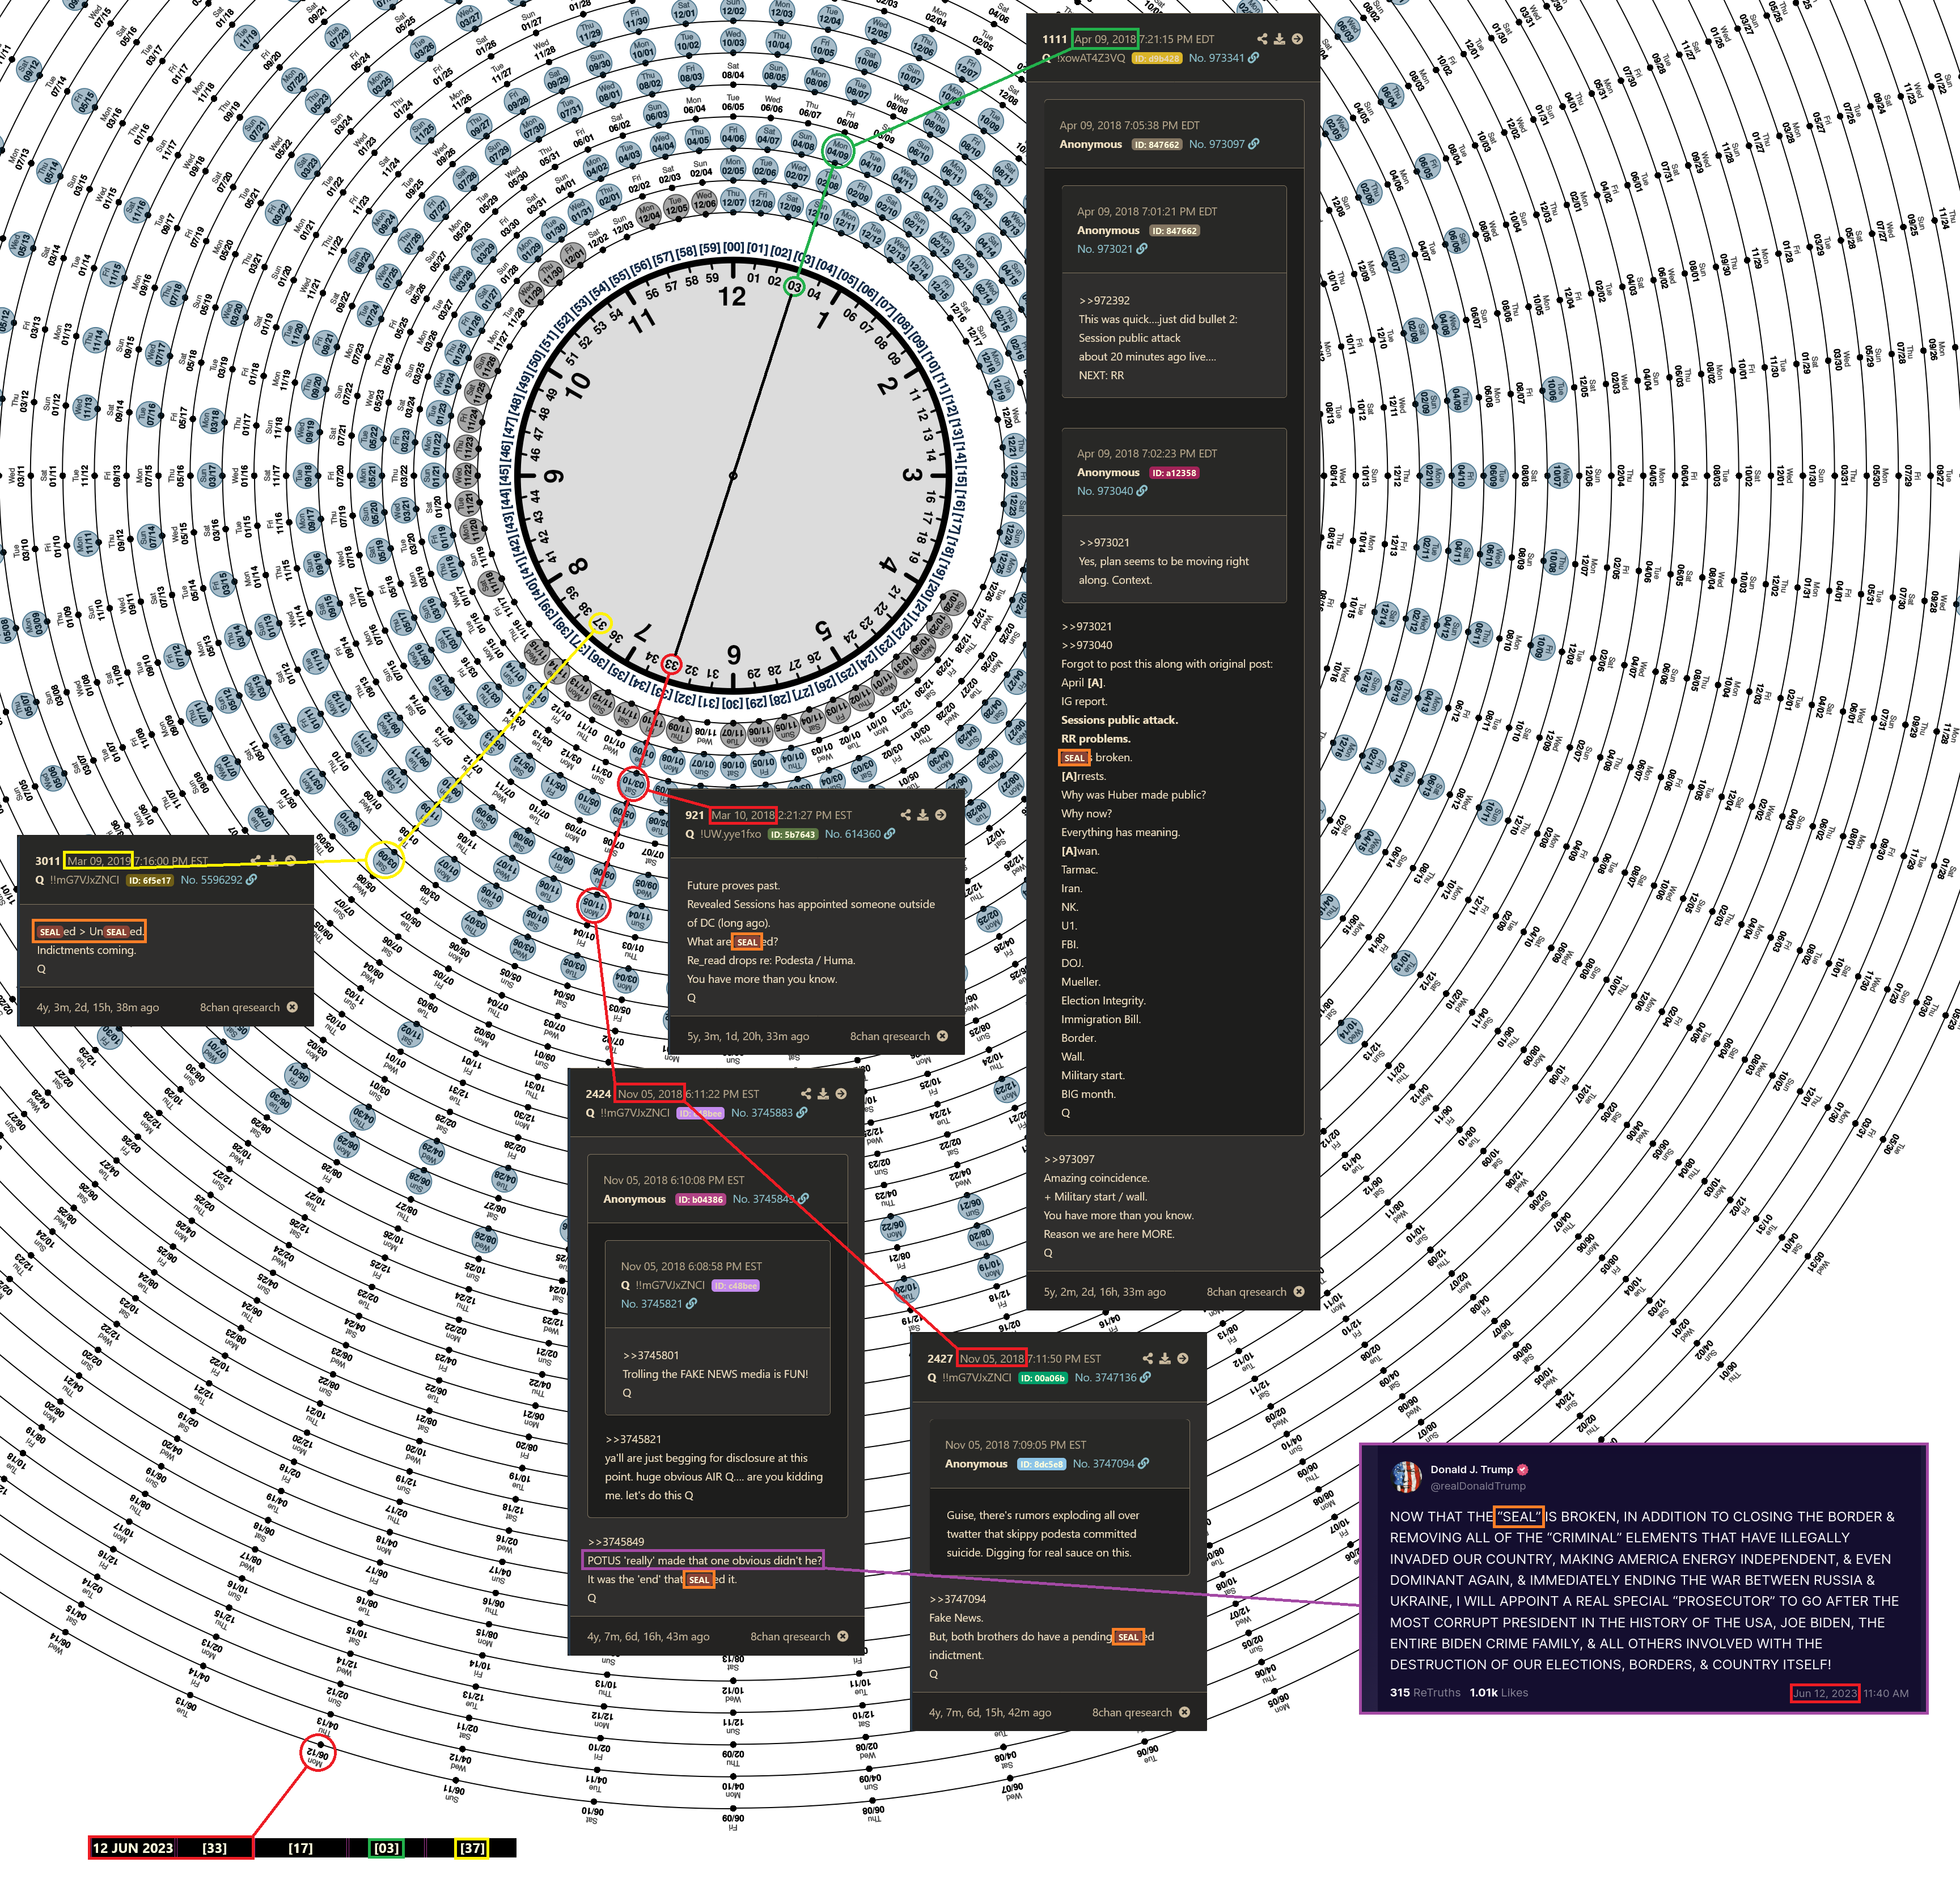Click the large 6 on the clock face
Viewport: 1960px width, 1879px height.
[x=733, y=655]
